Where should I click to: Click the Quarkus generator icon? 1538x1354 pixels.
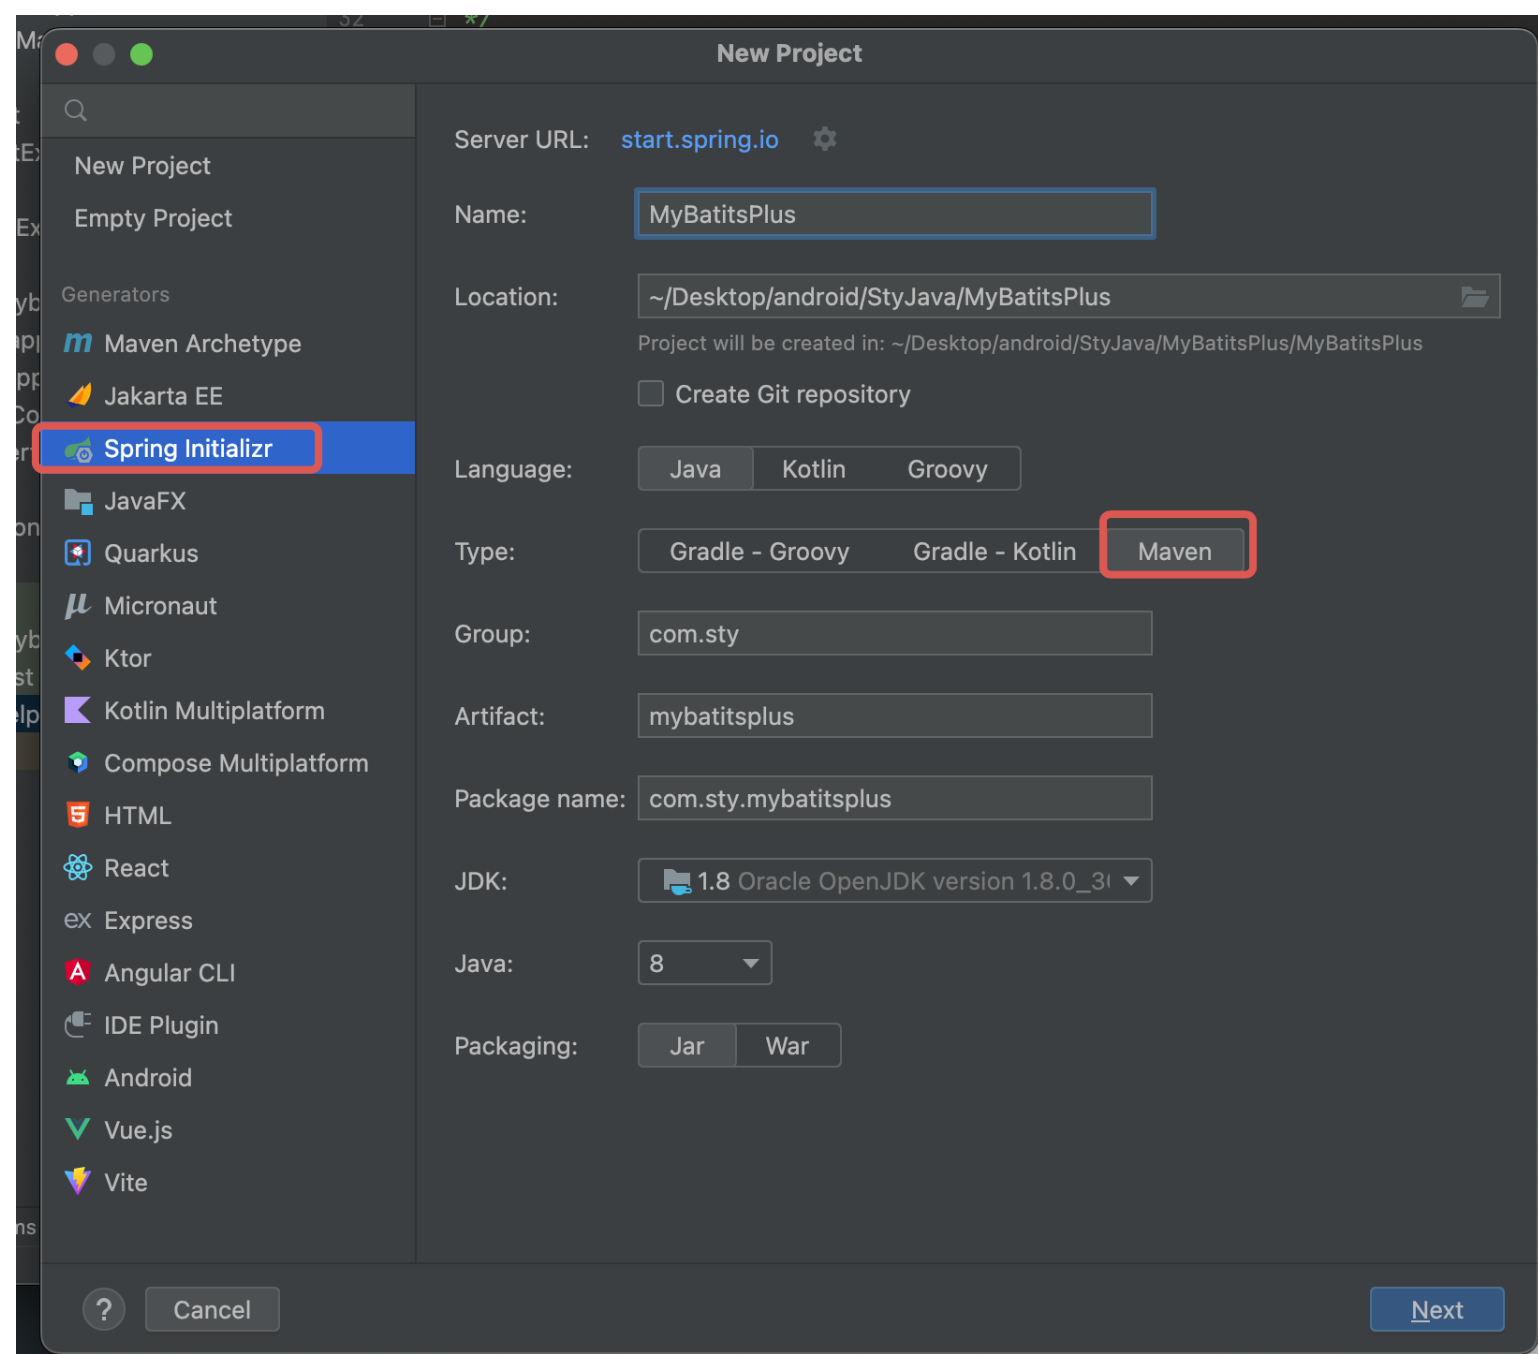click(x=78, y=553)
